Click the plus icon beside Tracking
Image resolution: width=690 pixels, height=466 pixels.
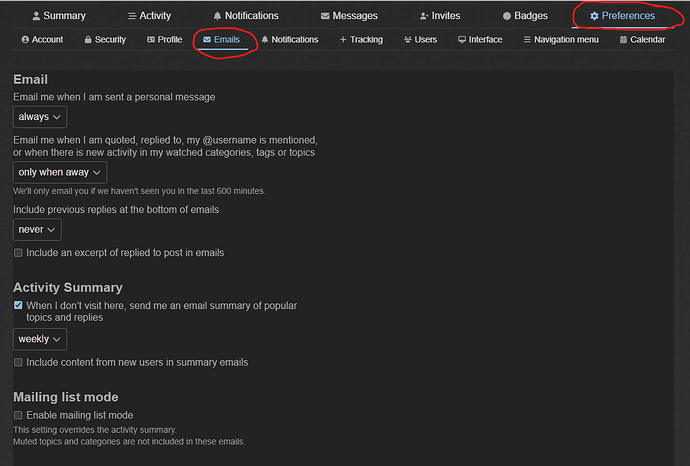coord(343,40)
